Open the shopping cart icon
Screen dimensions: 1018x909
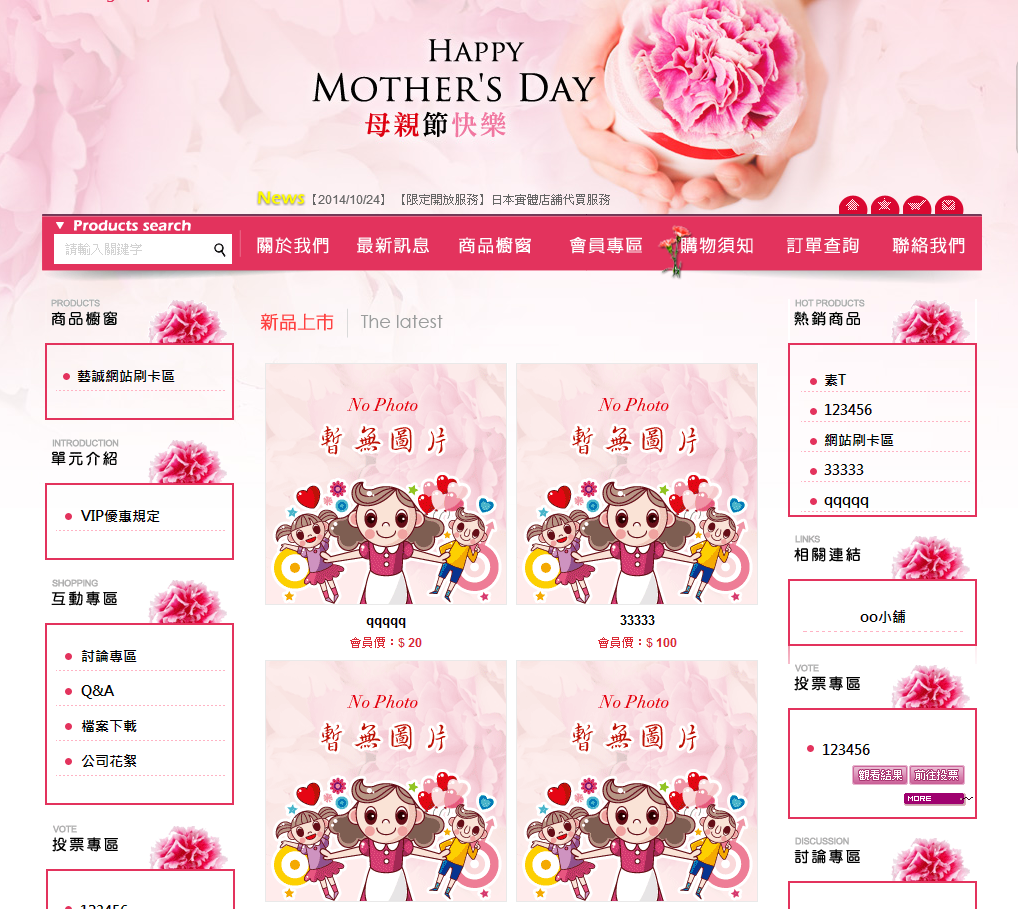click(916, 205)
